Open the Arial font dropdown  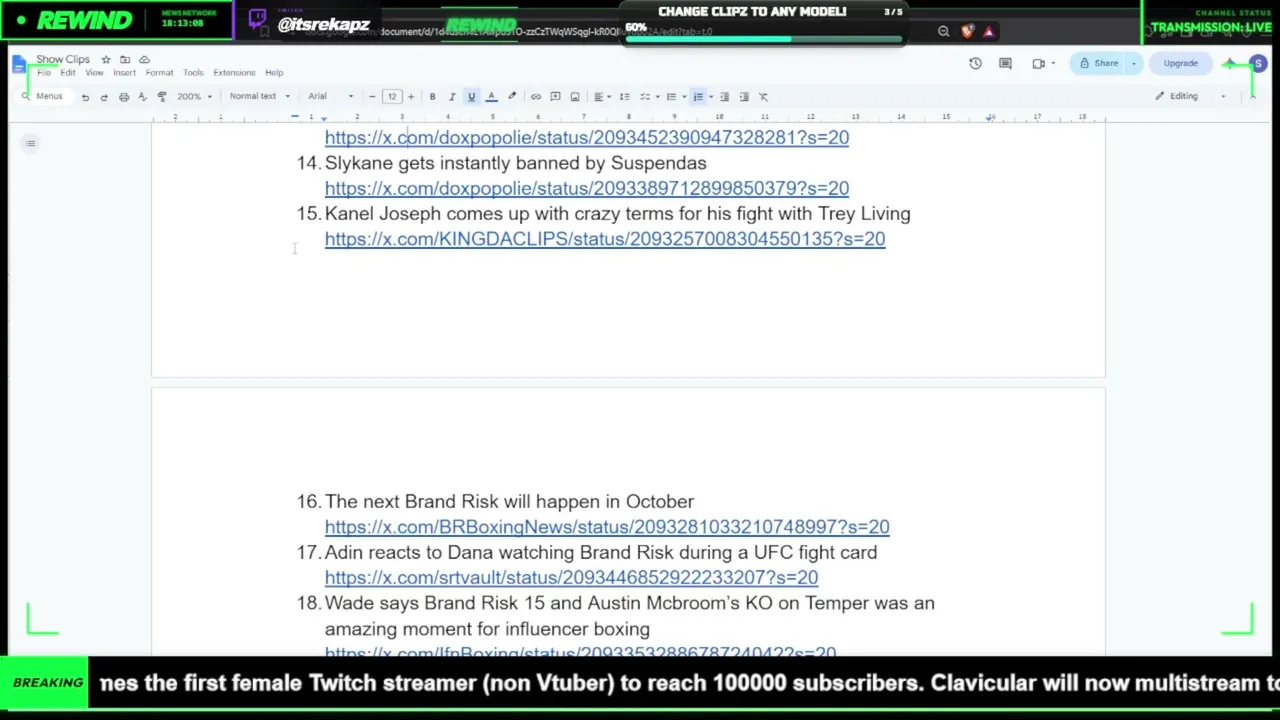(331, 97)
